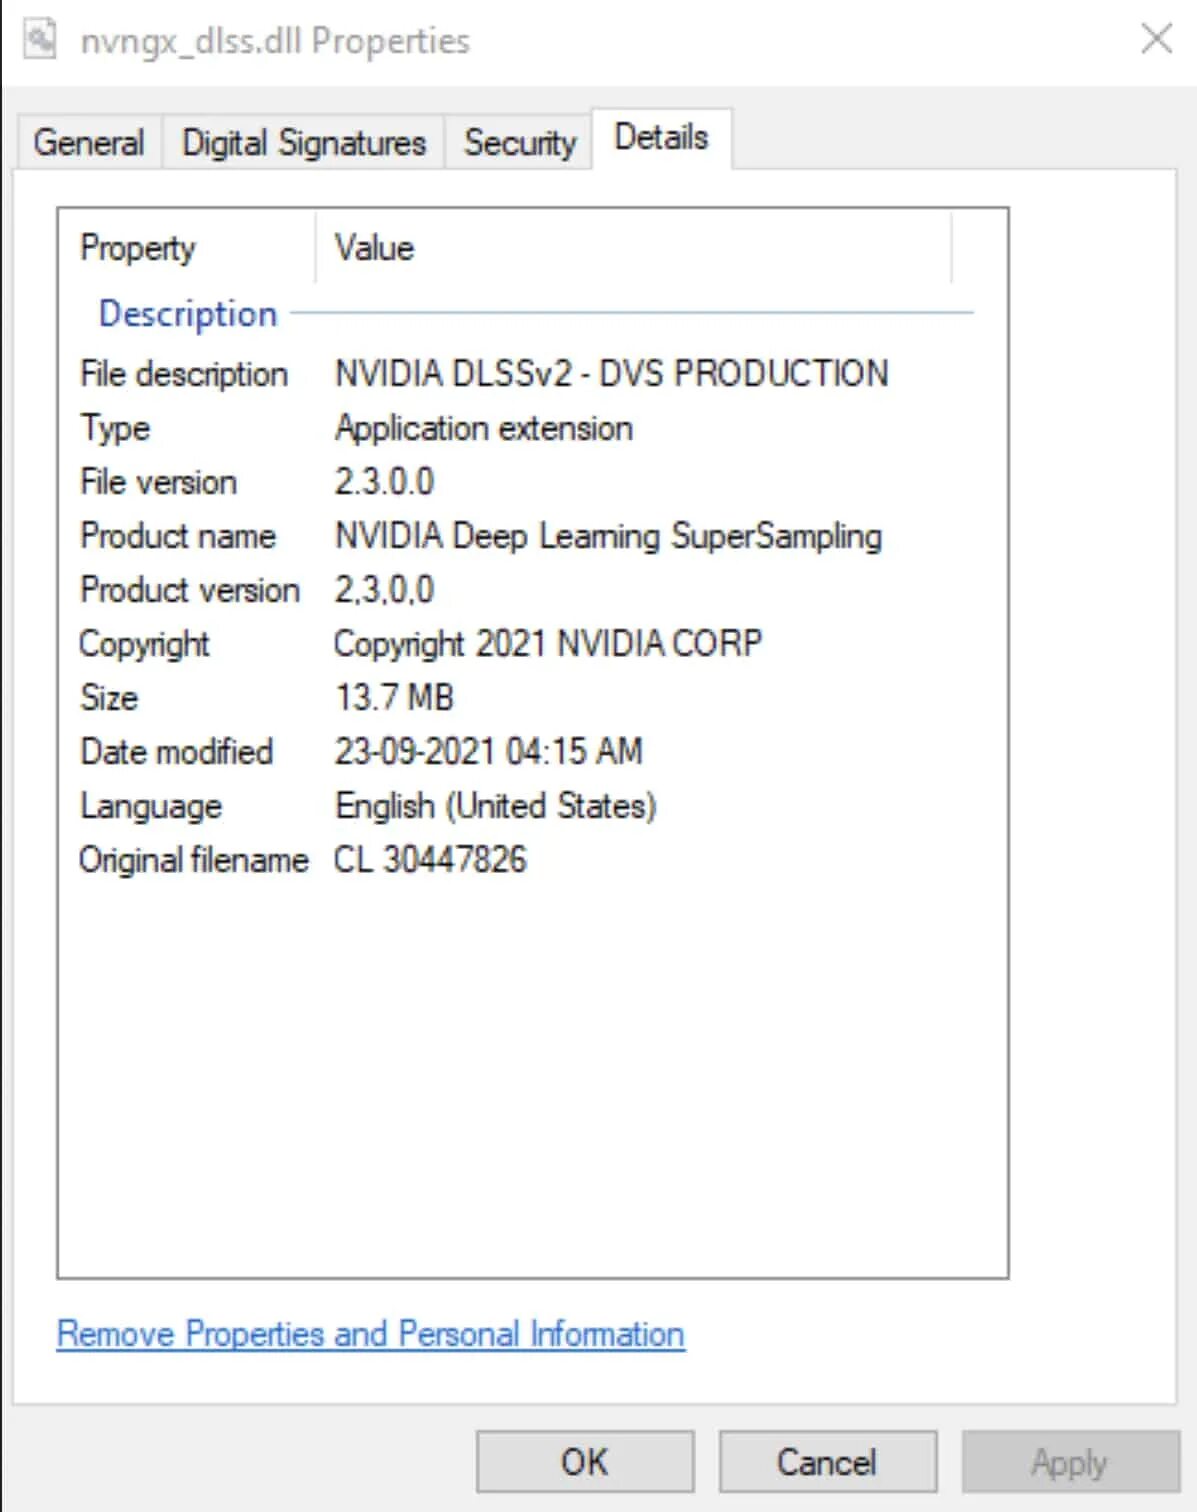Click the Value column header

(374, 247)
